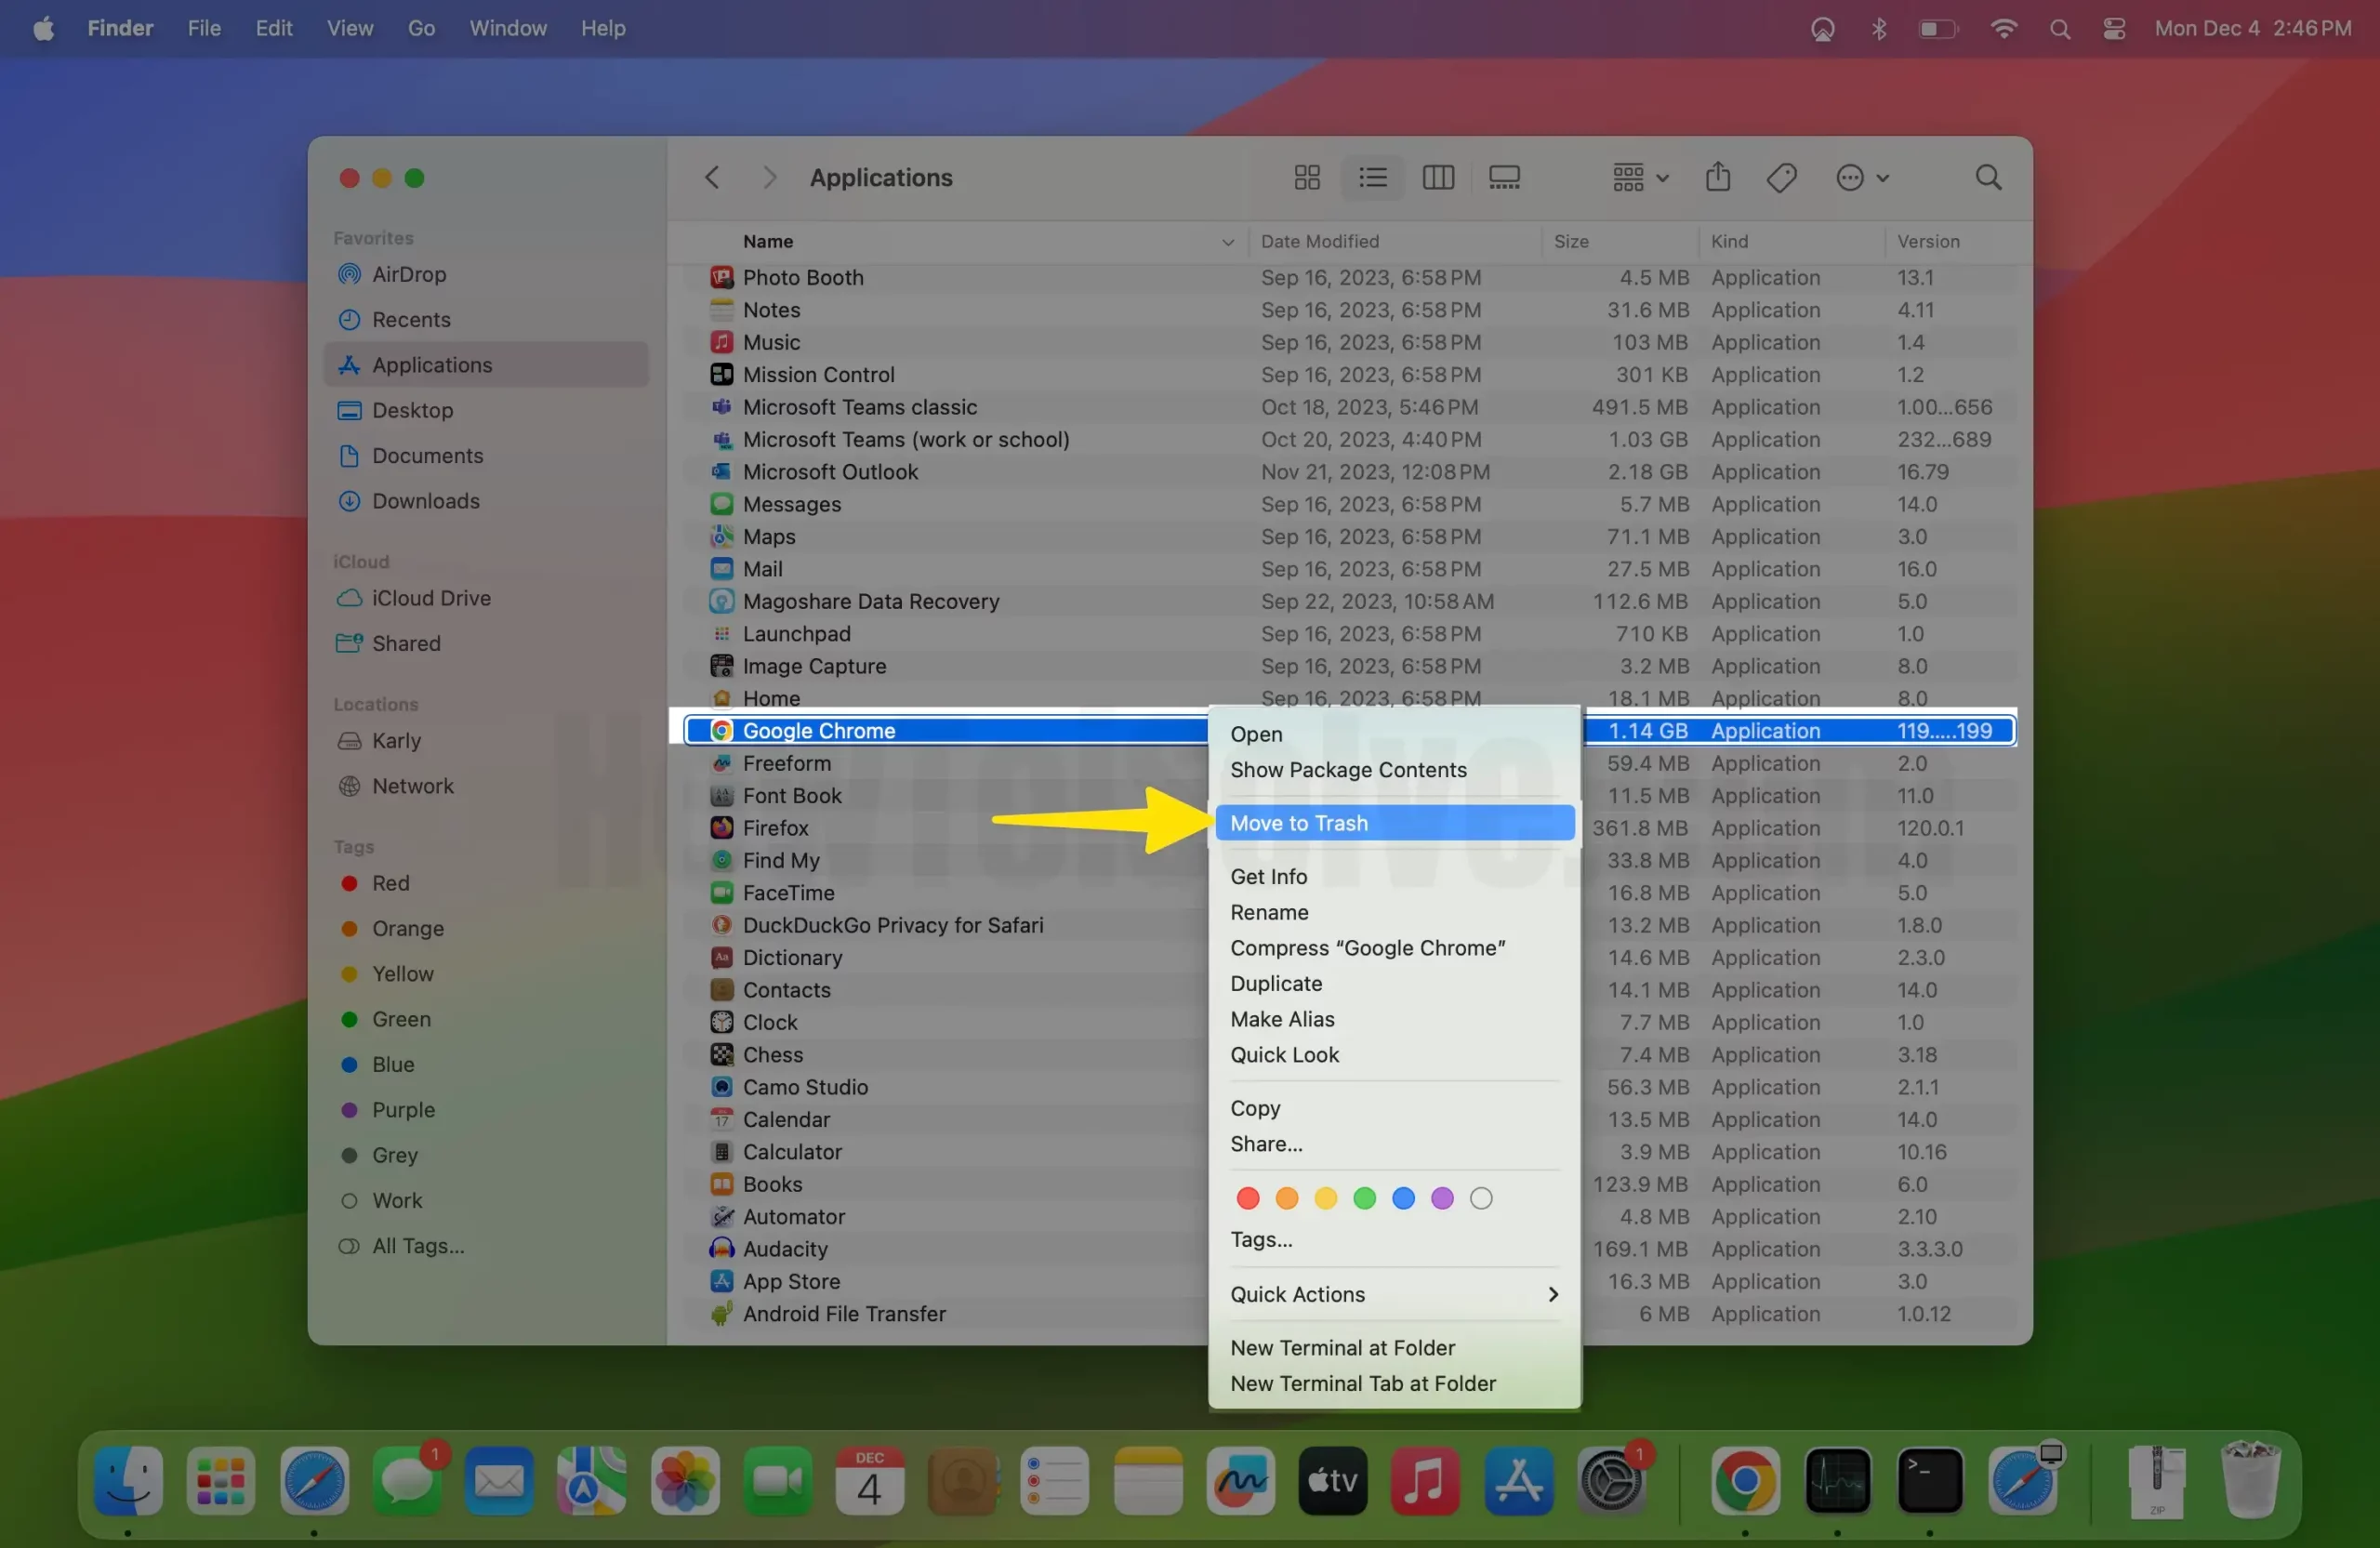Select Quick Look in context menu

pos(1284,1055)
